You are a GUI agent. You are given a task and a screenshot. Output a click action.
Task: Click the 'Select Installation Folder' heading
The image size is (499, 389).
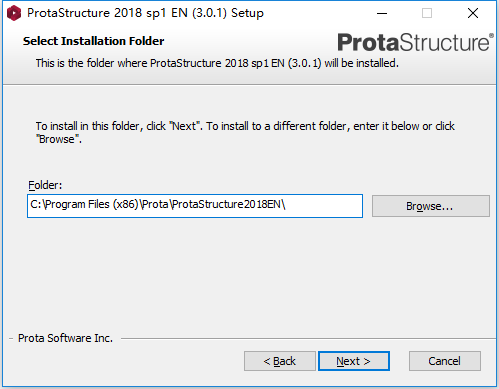[x=93, y=41]
